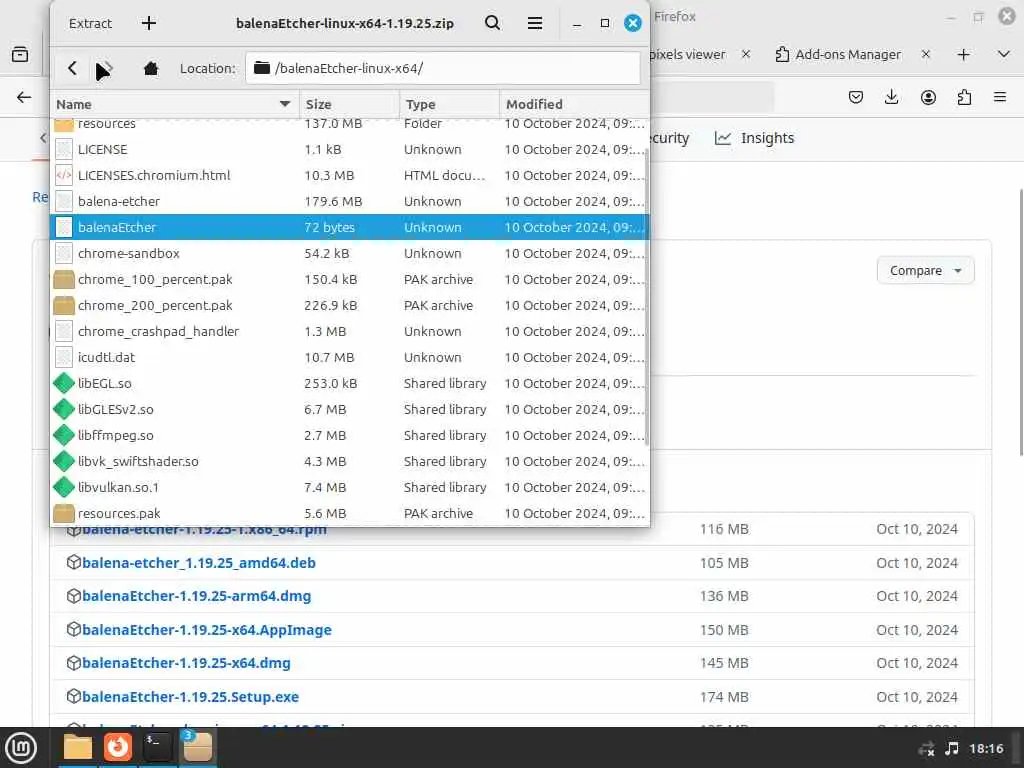This screenshot has height=768, width=1024.
Task: Open the Terminal from the taskbar
Action: 157,747
